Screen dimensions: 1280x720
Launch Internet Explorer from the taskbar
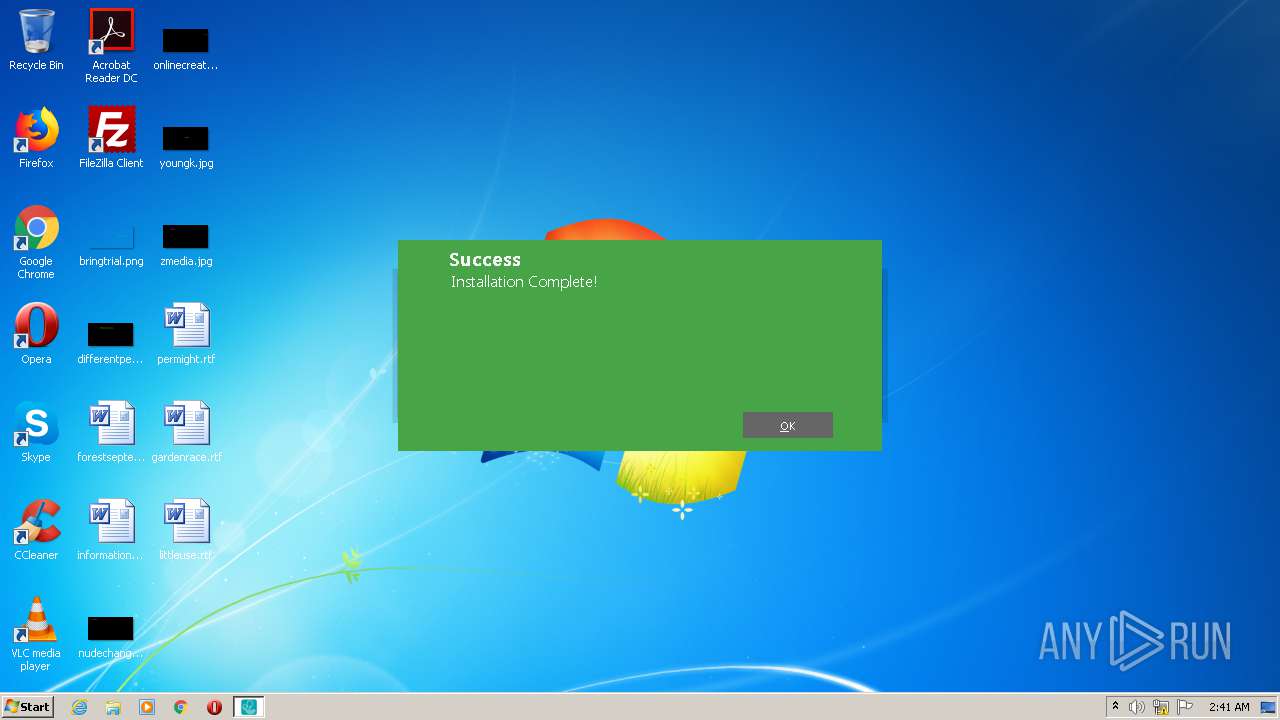tap(79, 707)
